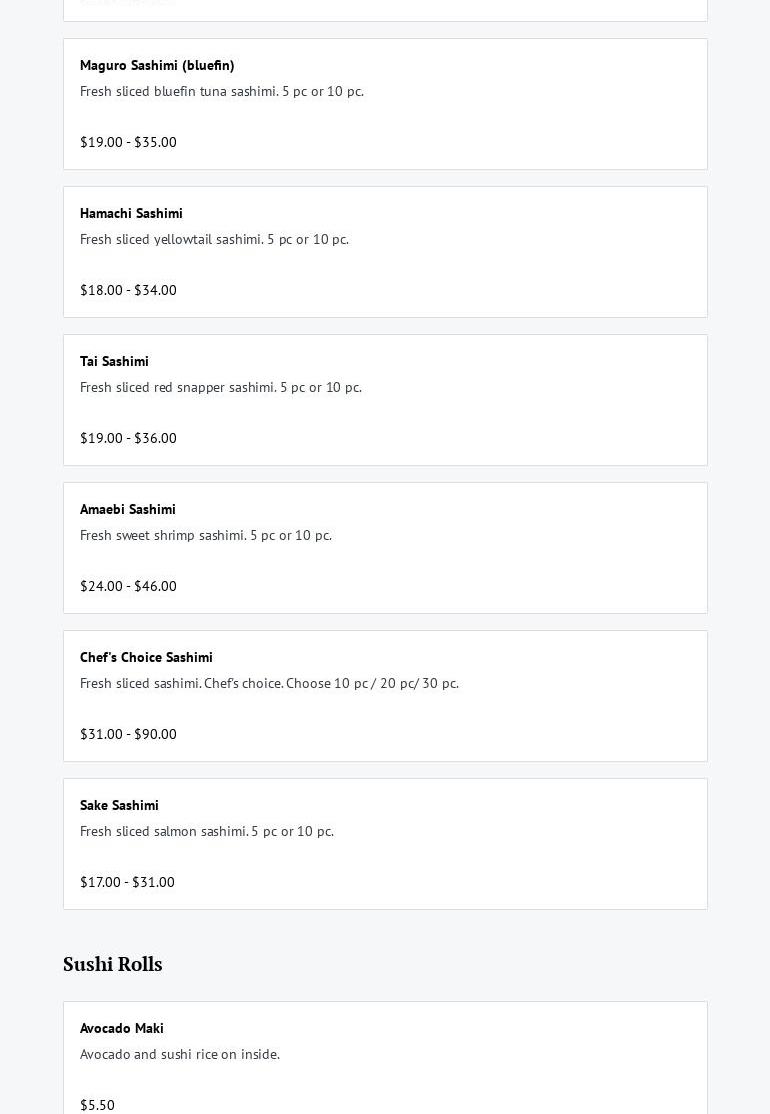Open the Avocado Maki roll item
The height and width of the screenshot is (1114, 770).
tap(122, 1029)
